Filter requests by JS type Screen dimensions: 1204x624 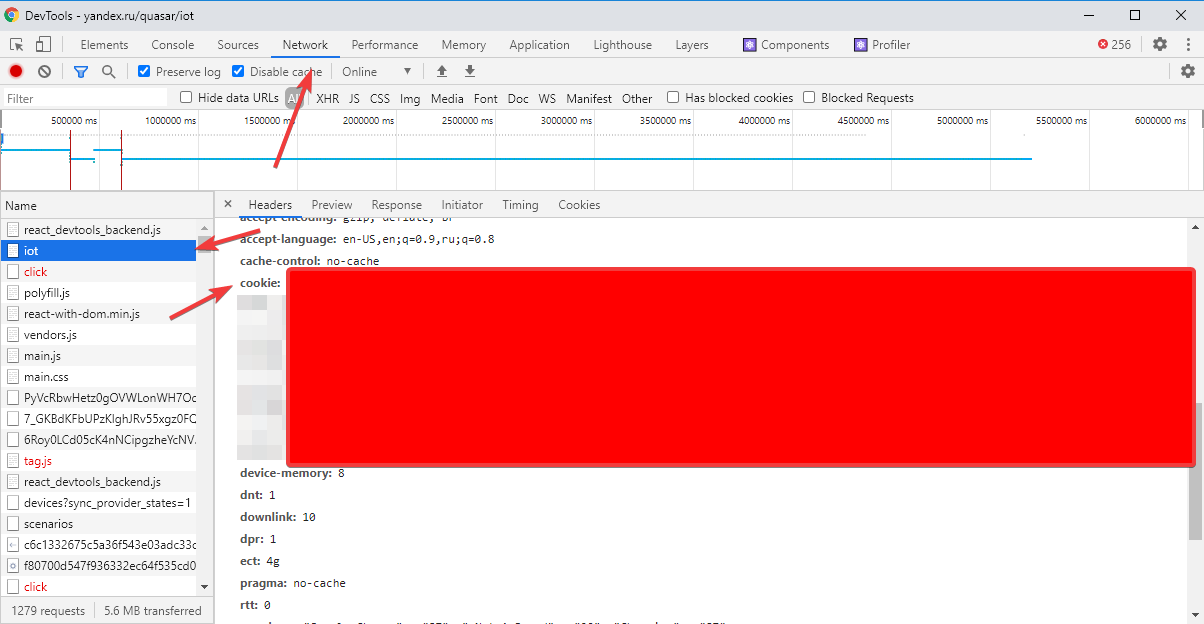pyautogui.click(x=354, y=98)
